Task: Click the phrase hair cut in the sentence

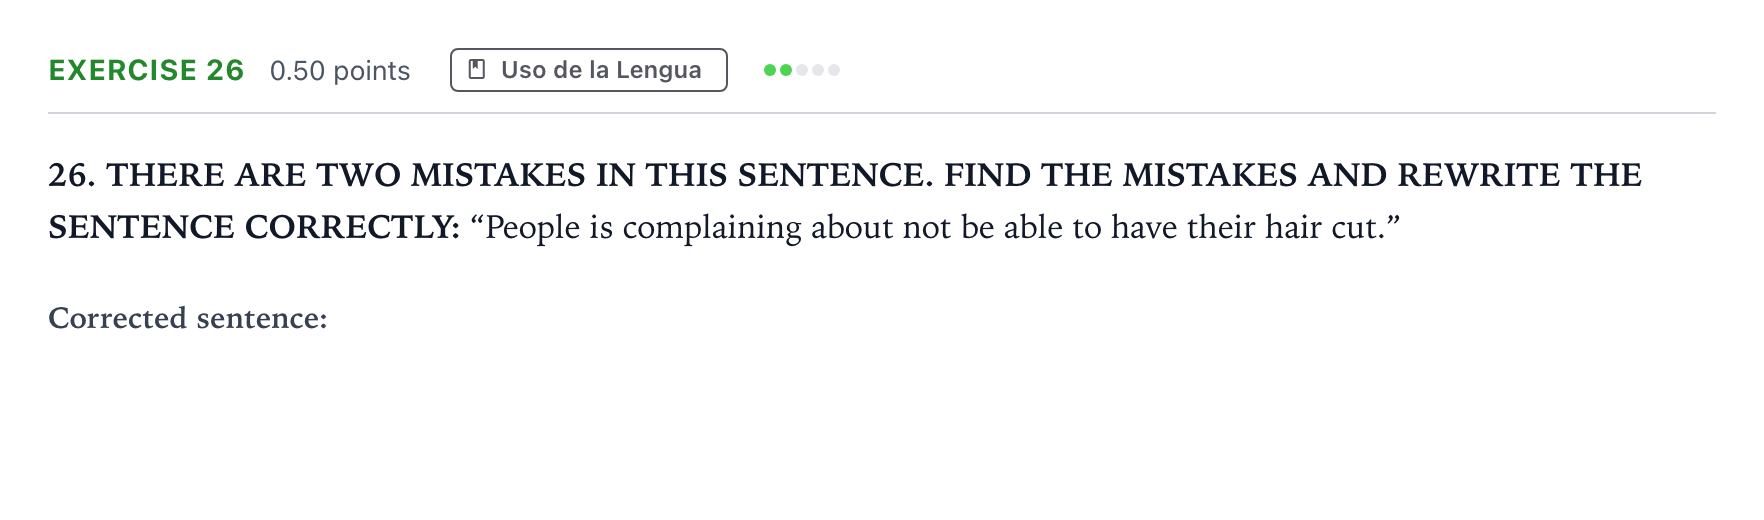Action: (x=1324, y=228)
